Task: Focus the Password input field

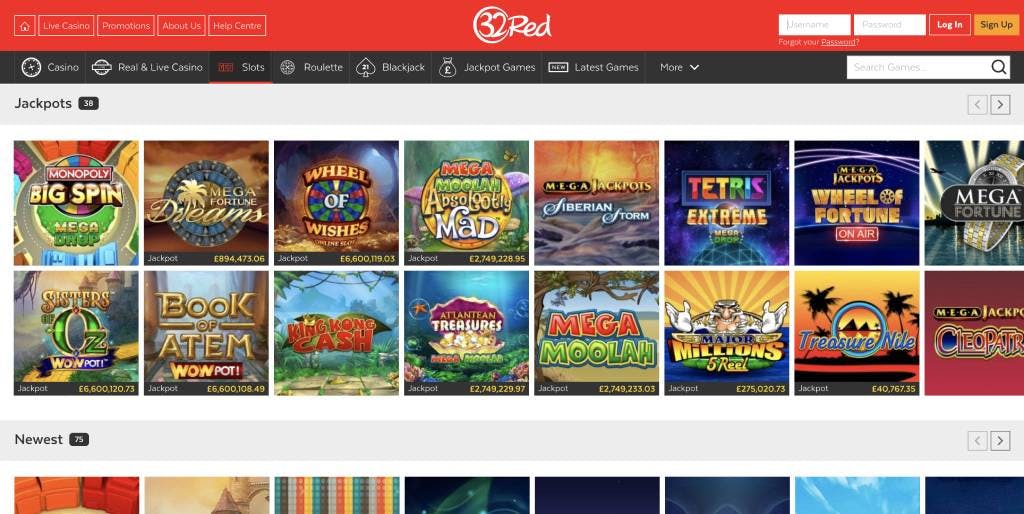Action: (889, 25)
